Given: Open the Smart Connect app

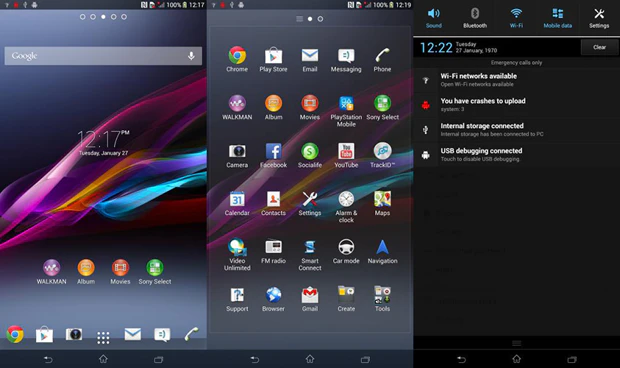Looking at the screenshot, I should (x=310, y=255).
